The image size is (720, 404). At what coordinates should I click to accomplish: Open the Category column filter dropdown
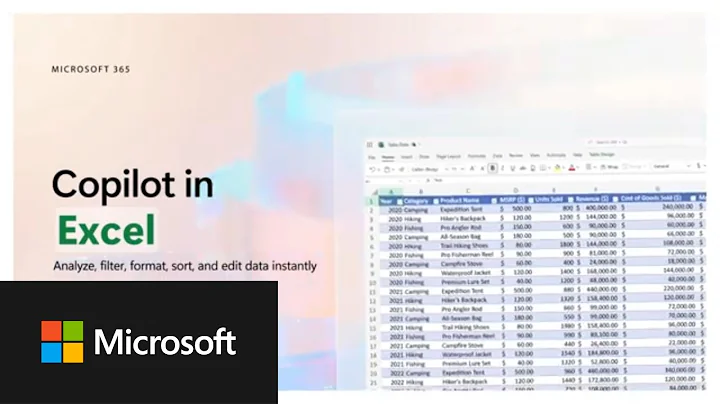click(435, 201)
